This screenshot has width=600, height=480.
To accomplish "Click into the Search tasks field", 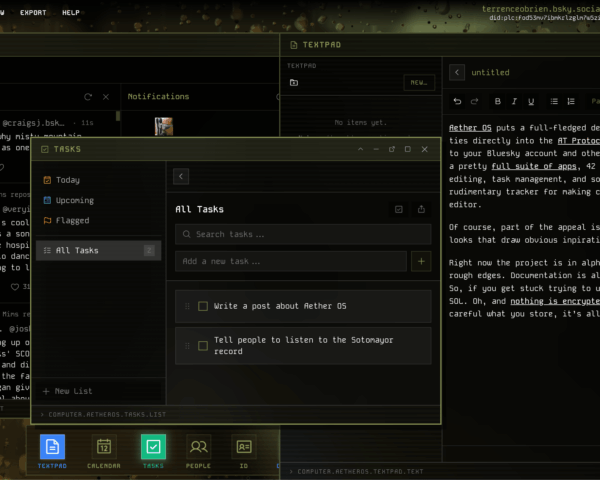I will tap(305, 234).
